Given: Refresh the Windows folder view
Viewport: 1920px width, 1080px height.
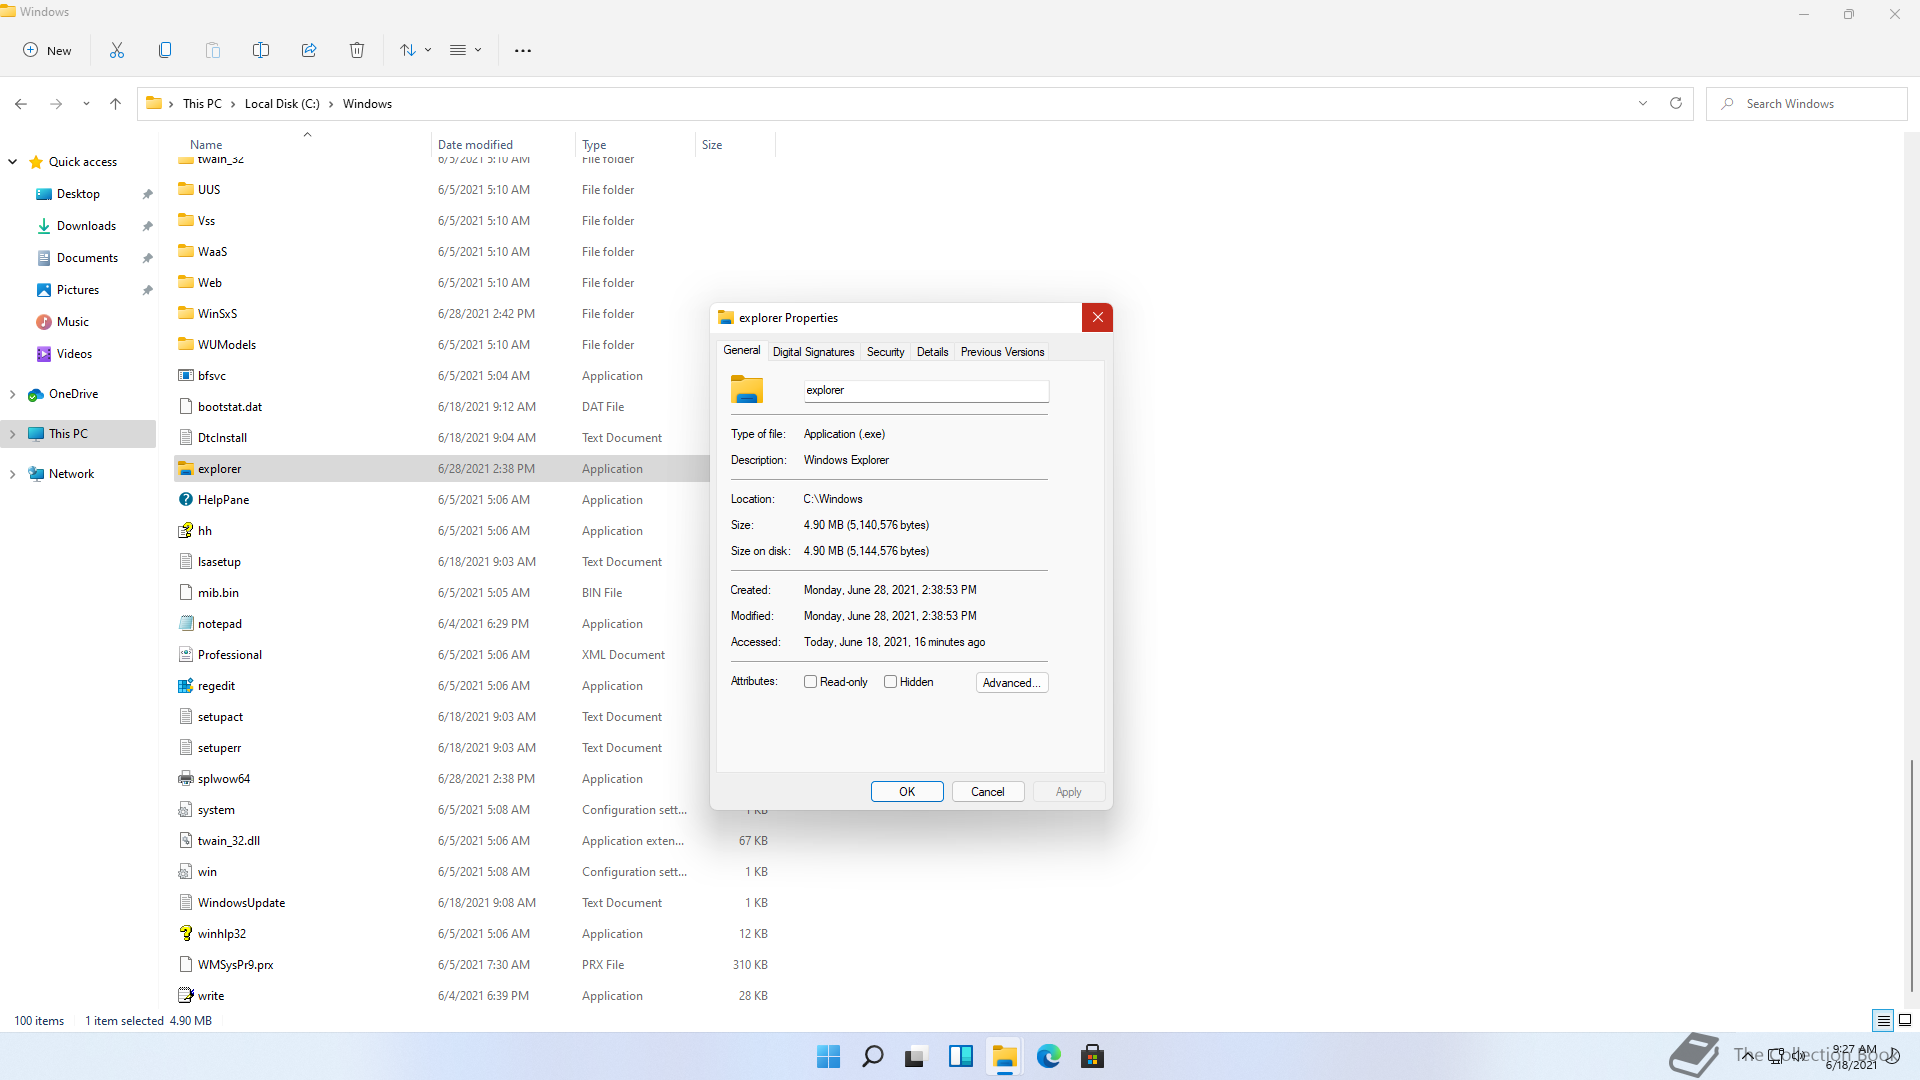Looking at the screenshot, I should [x=1676, y=104].
